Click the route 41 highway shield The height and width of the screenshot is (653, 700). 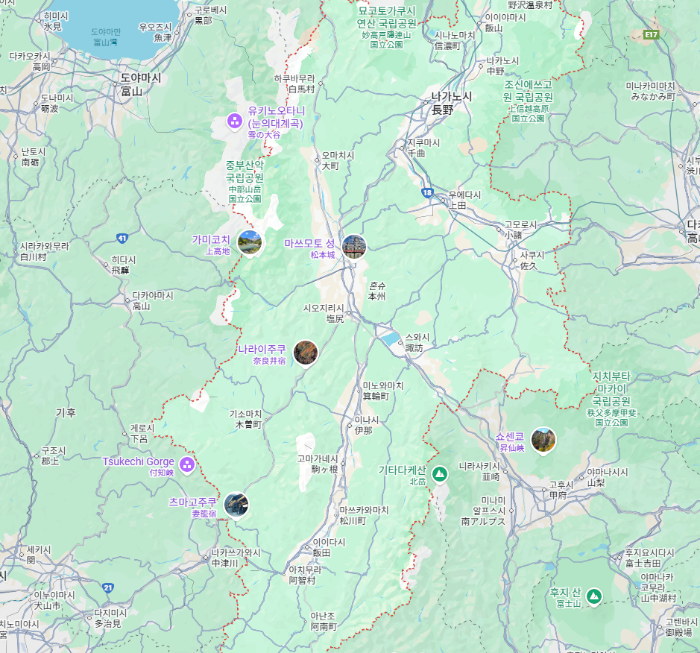tap(122, 238)
